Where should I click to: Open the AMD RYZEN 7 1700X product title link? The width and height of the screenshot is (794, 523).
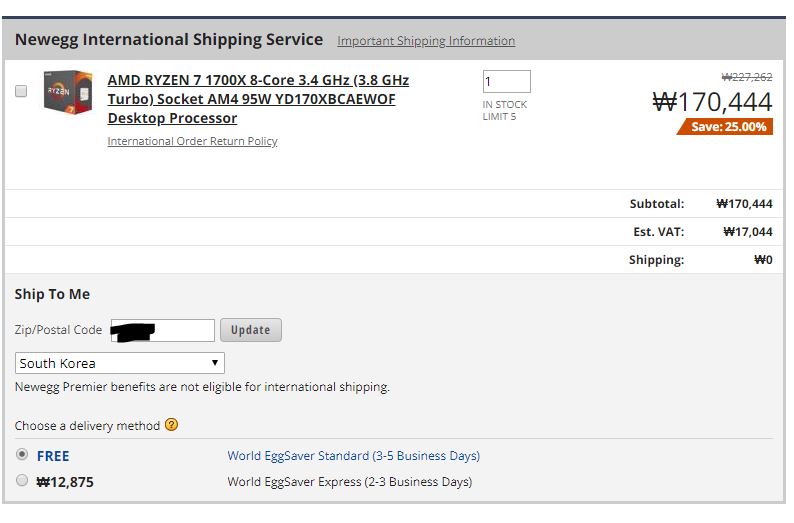click(x=258, y=99)
